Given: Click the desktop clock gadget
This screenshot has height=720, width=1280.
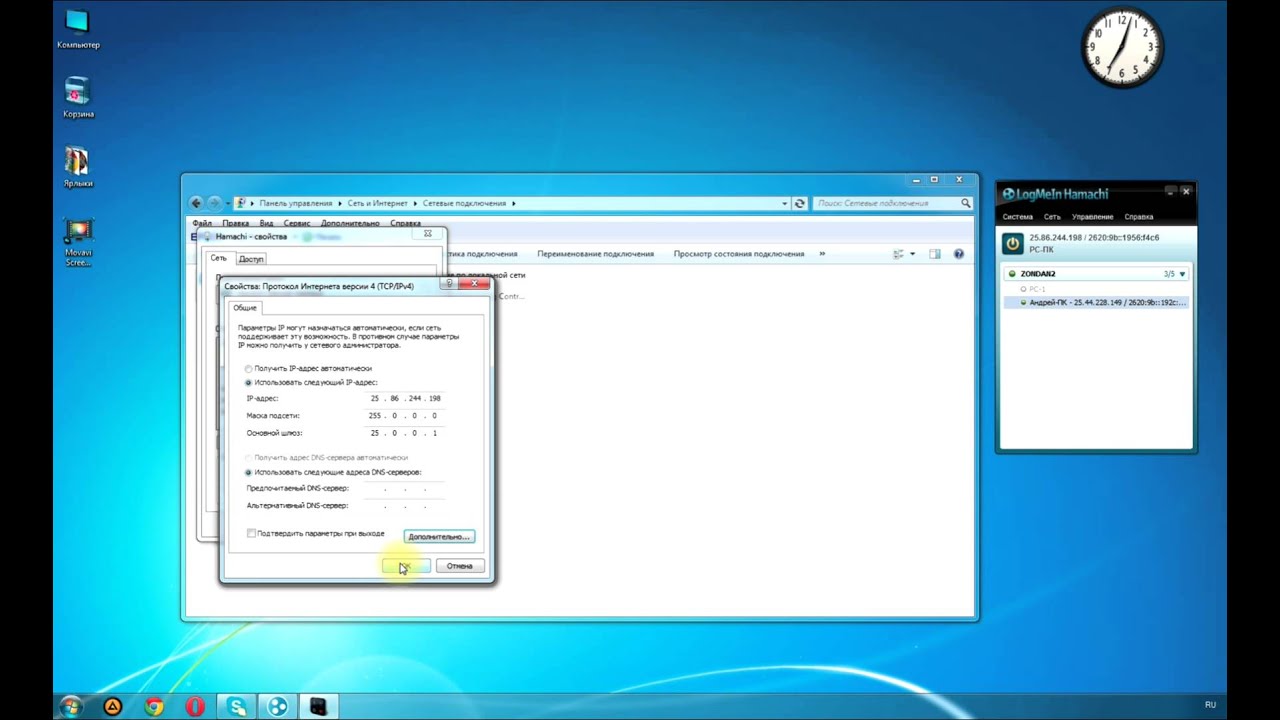Looking at the screenshot, I should tap(1122, 48).
